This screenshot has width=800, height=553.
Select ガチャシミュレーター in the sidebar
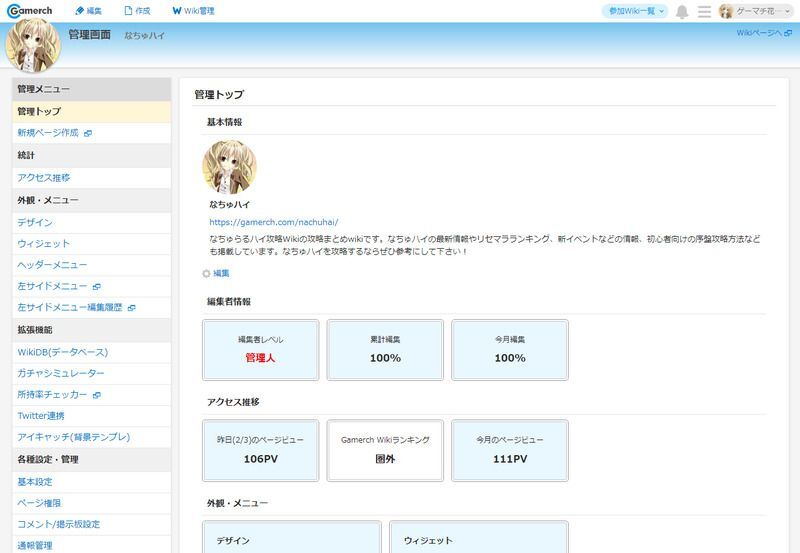tap(61, 373)
